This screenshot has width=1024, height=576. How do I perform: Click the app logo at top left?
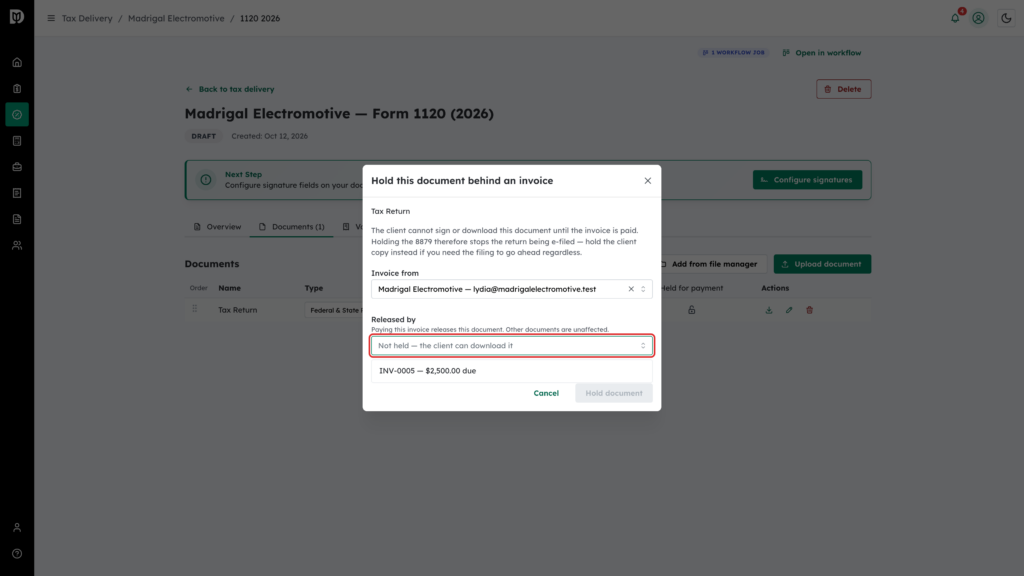click(x=17, y=17)
